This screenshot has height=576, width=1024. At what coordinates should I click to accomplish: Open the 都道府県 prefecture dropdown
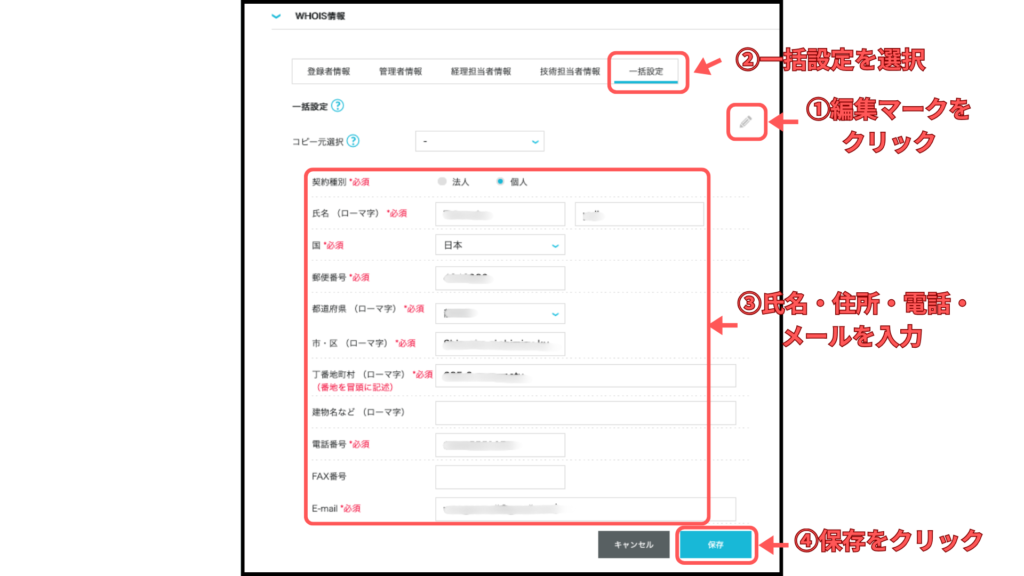(500, 314)
